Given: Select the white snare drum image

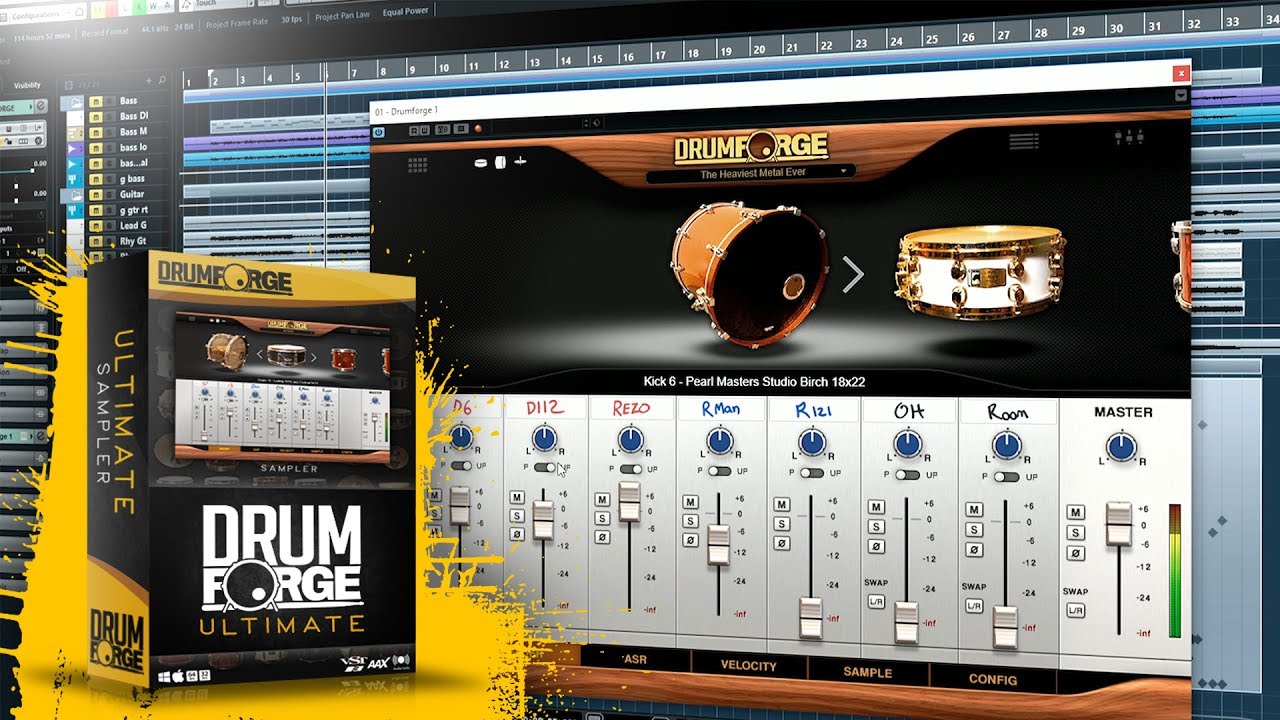Looking at the screenshot, I should tap(980, 272).
